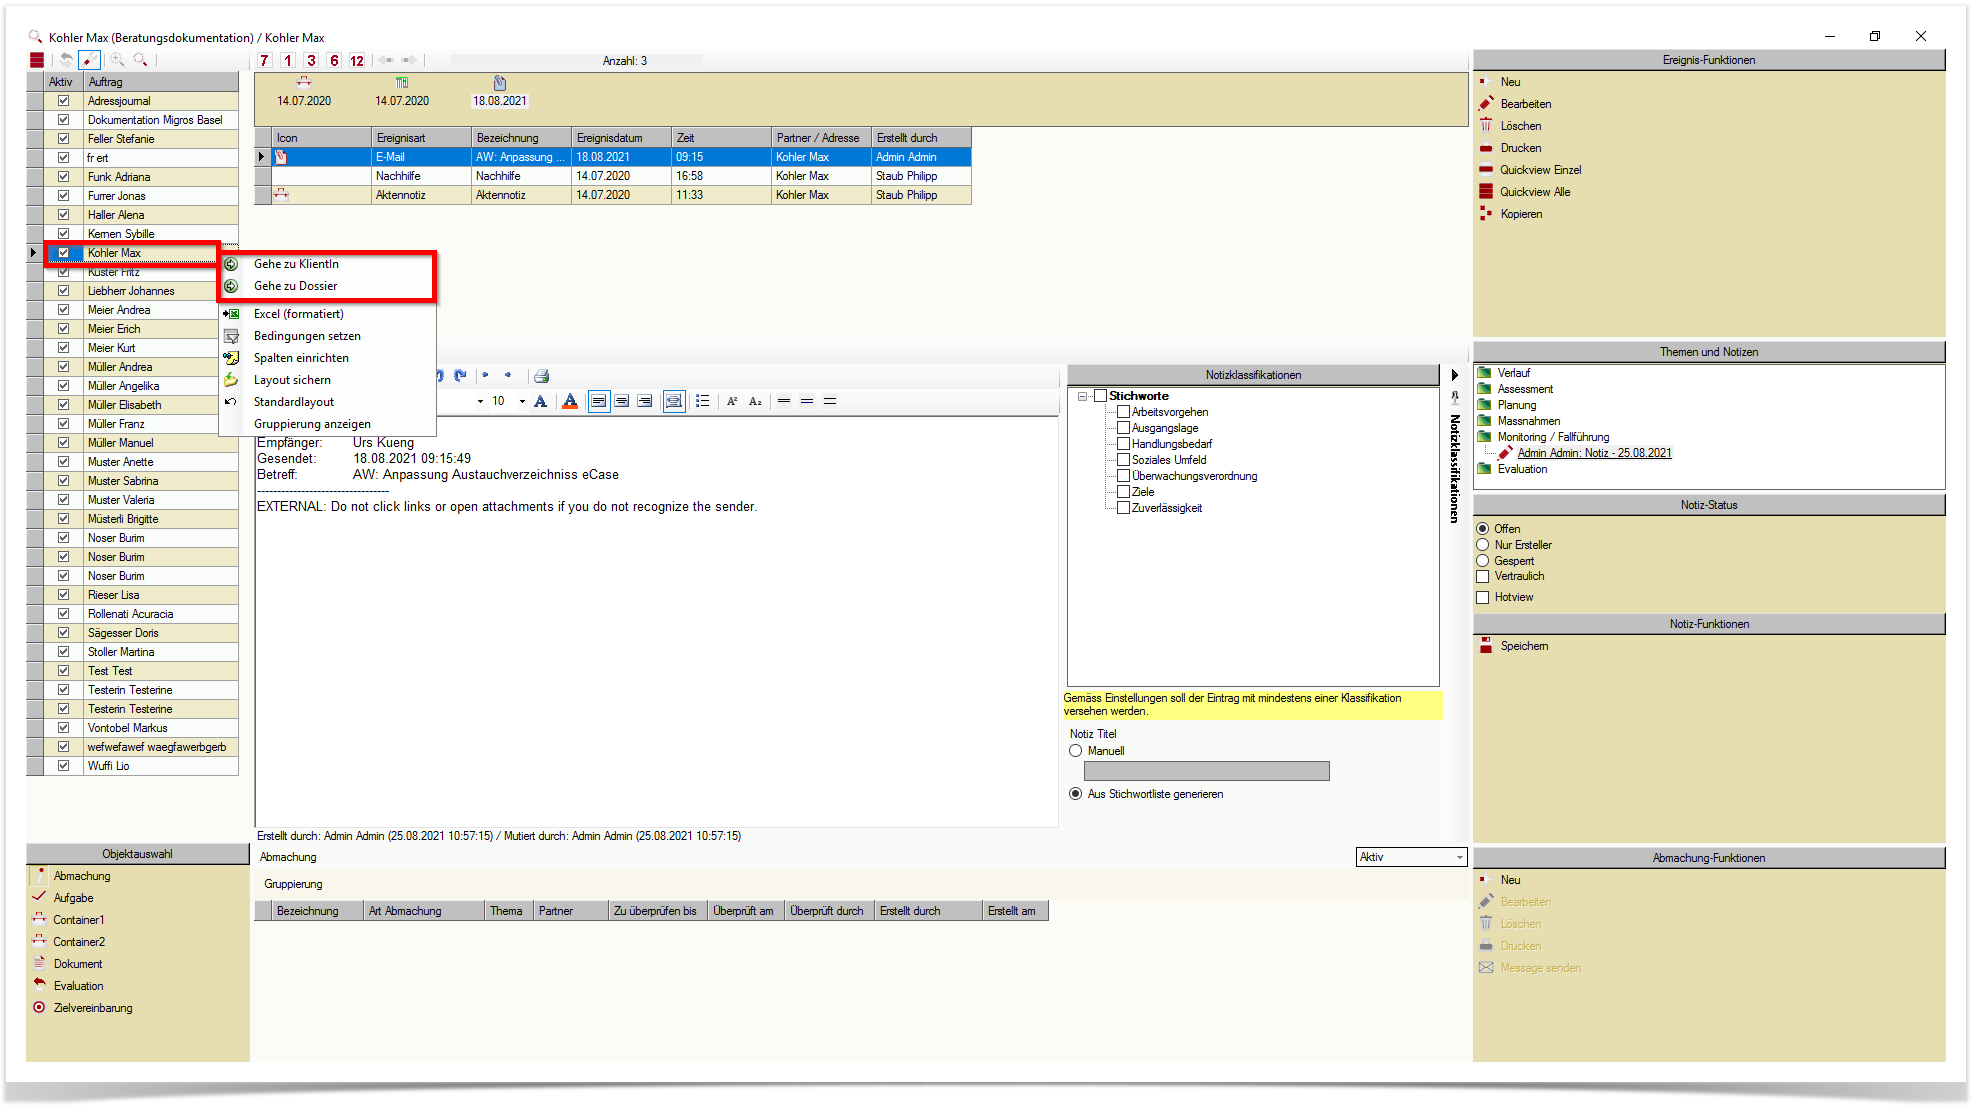
Task: Select Nur Ersteller status radio
Action: tap(1483, 545)
